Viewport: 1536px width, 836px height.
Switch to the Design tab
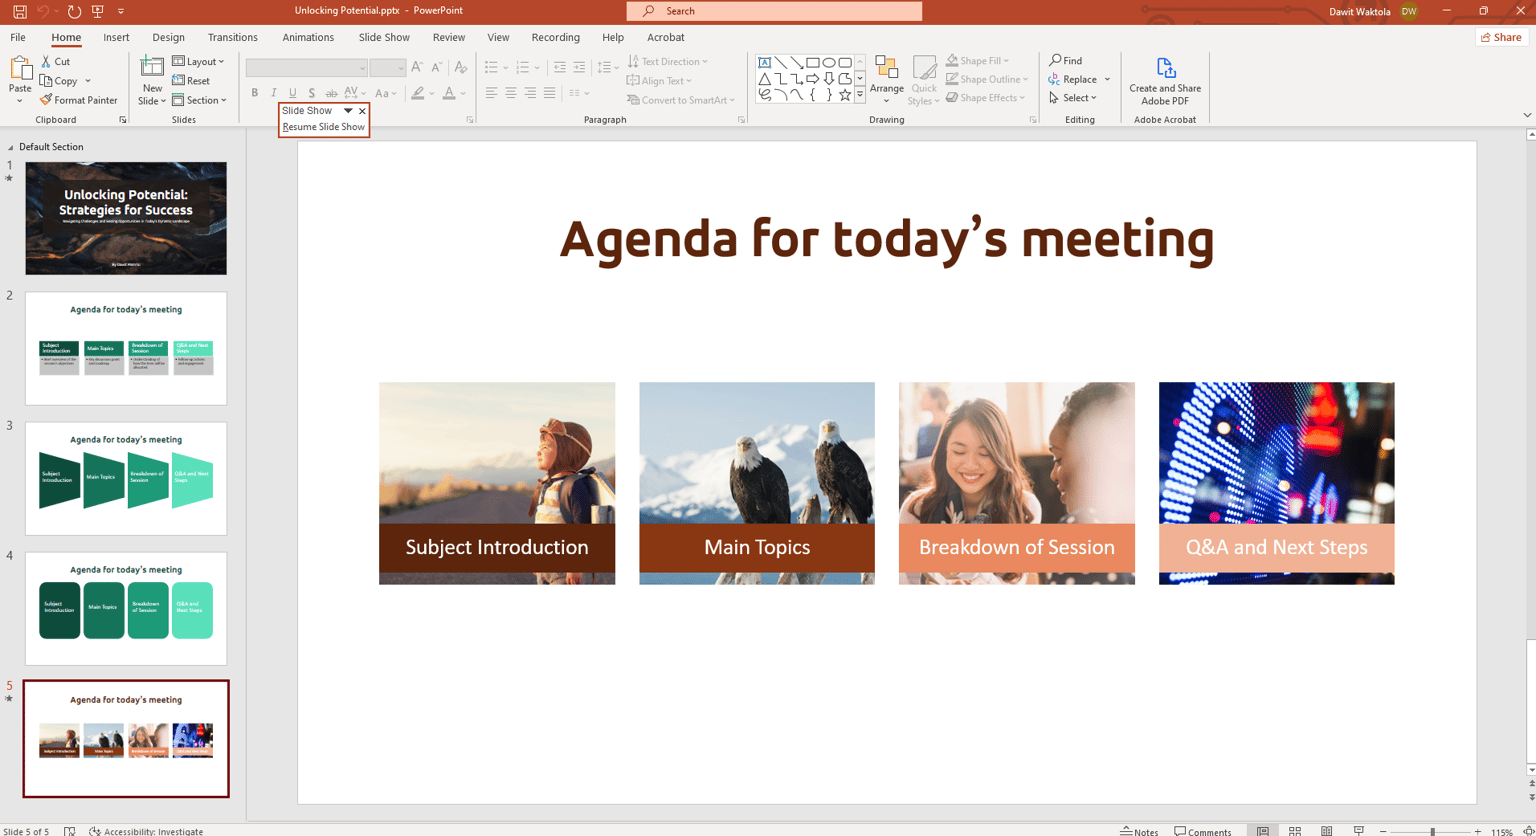point(168,37)
